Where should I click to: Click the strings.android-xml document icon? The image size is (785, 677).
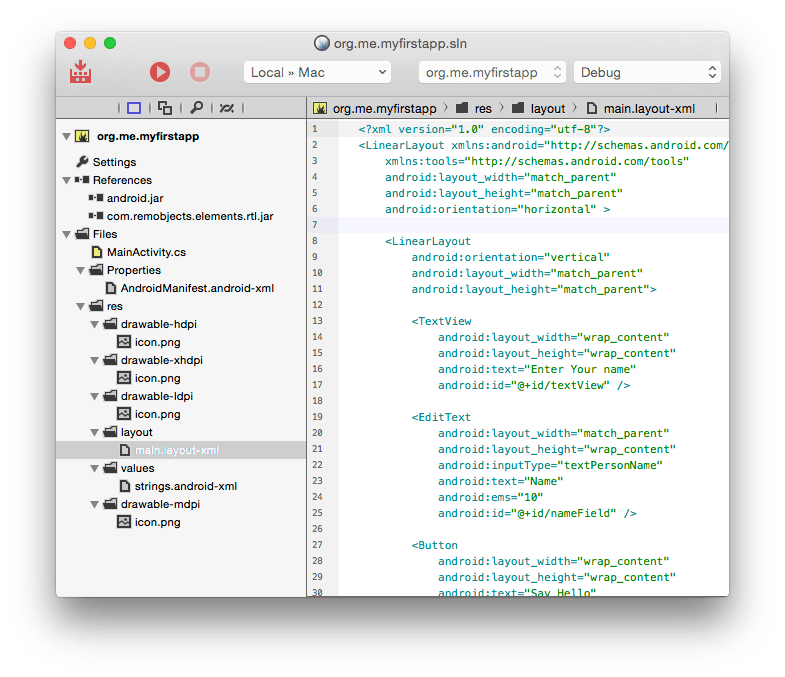click(125, 486)
